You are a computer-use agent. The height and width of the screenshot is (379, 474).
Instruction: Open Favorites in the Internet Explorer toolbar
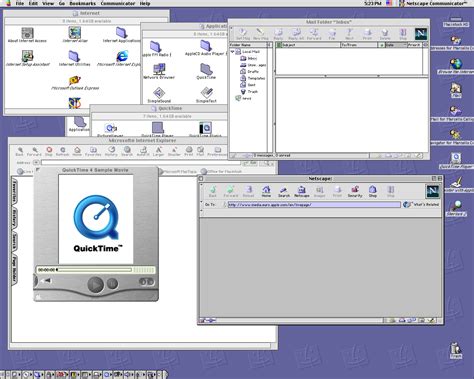(93, 151)
